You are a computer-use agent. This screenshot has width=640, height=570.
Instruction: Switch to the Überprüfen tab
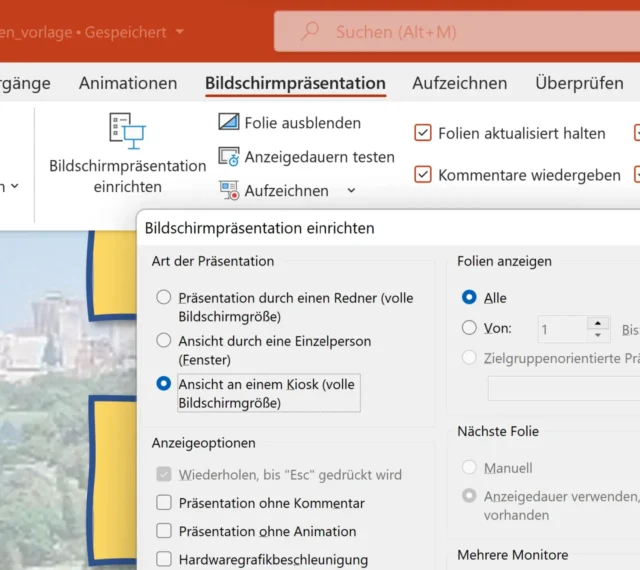coord(579,83)
